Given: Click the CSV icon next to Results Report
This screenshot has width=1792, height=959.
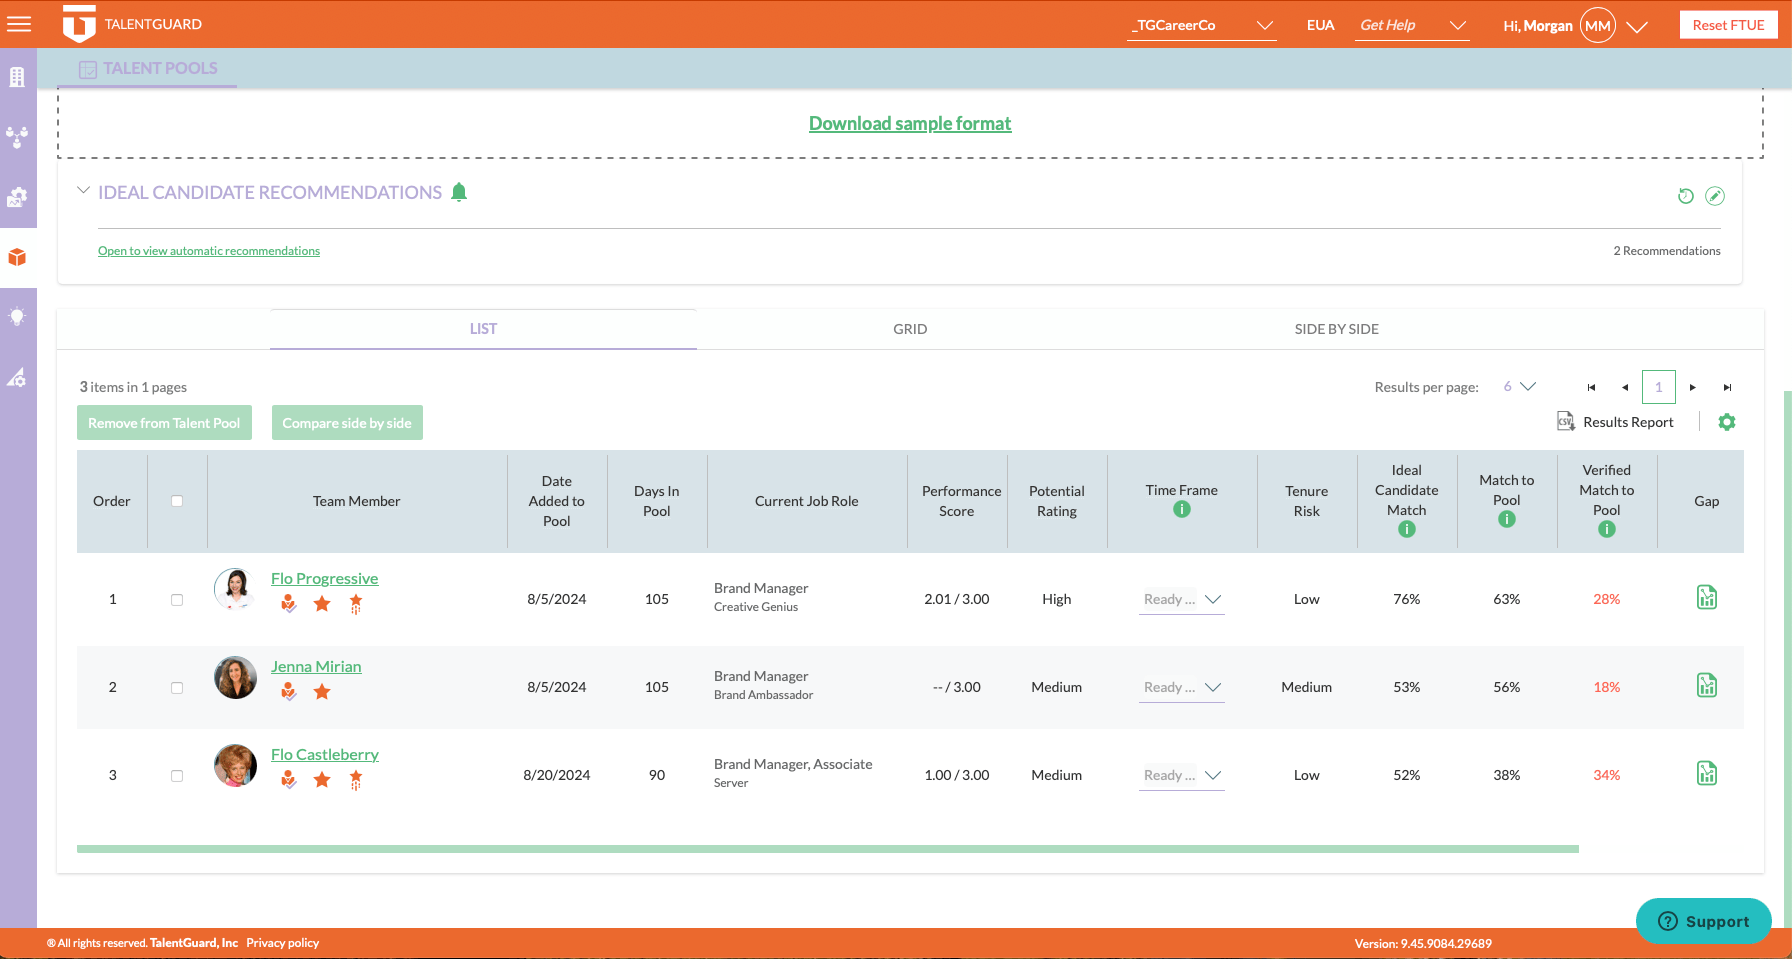Looking at the screenshot, I should 1565,421.
